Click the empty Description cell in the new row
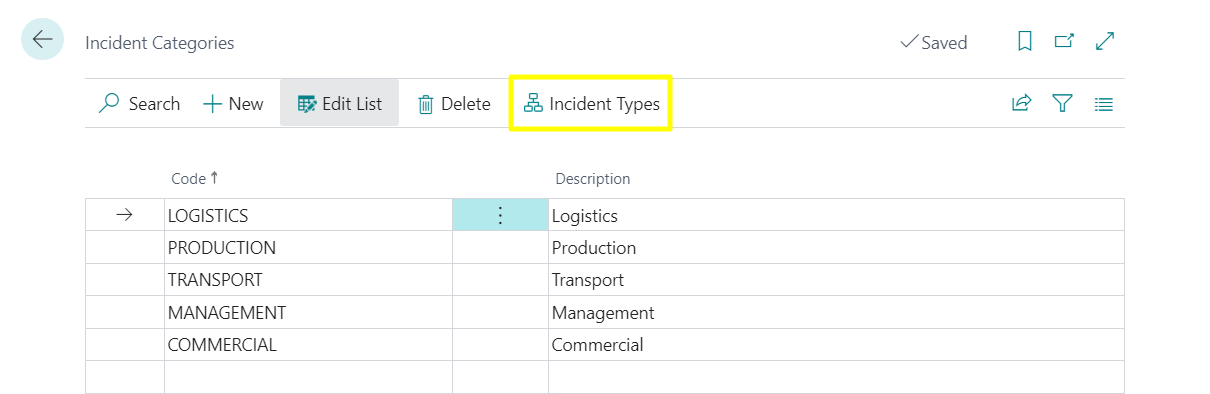Viewport: 1210px width, 394px height. (x=836, y=377)
